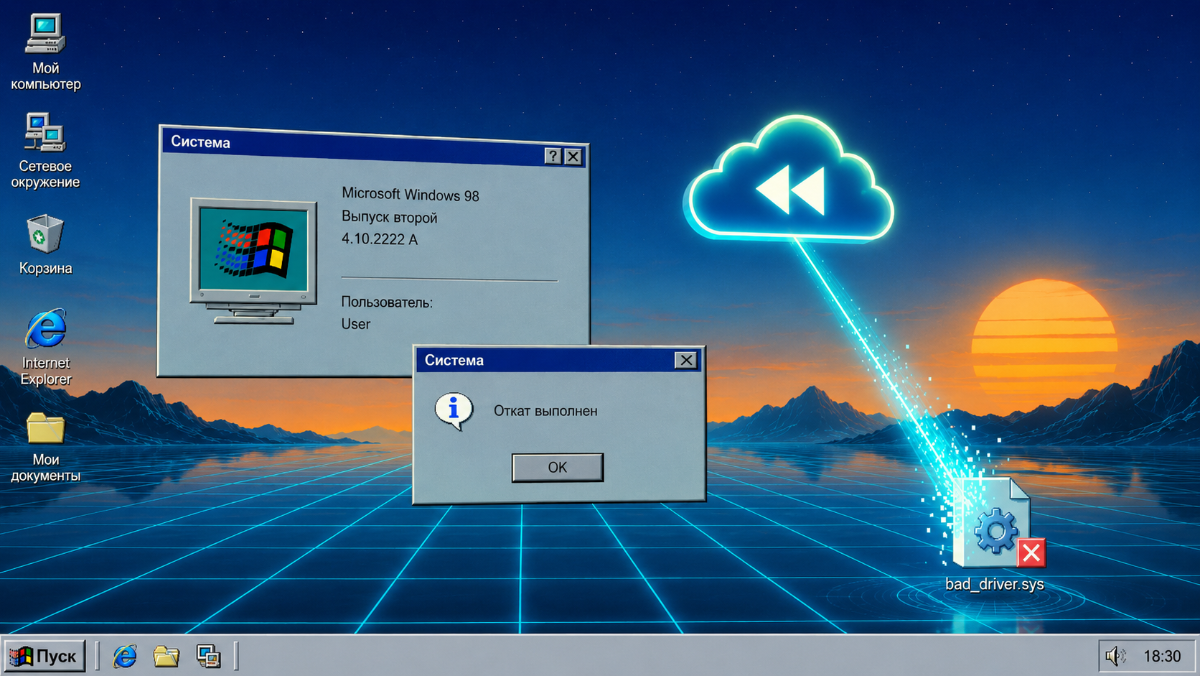Click the Система title bar of the back window

pyautogui.click(x=373, y=149)
